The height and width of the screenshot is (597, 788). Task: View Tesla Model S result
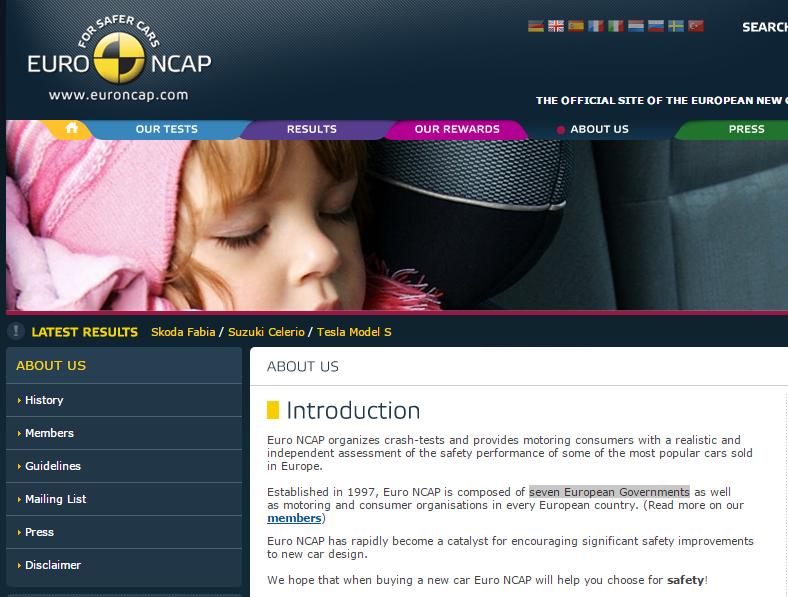pyautogui.click(x=354, y=332)
